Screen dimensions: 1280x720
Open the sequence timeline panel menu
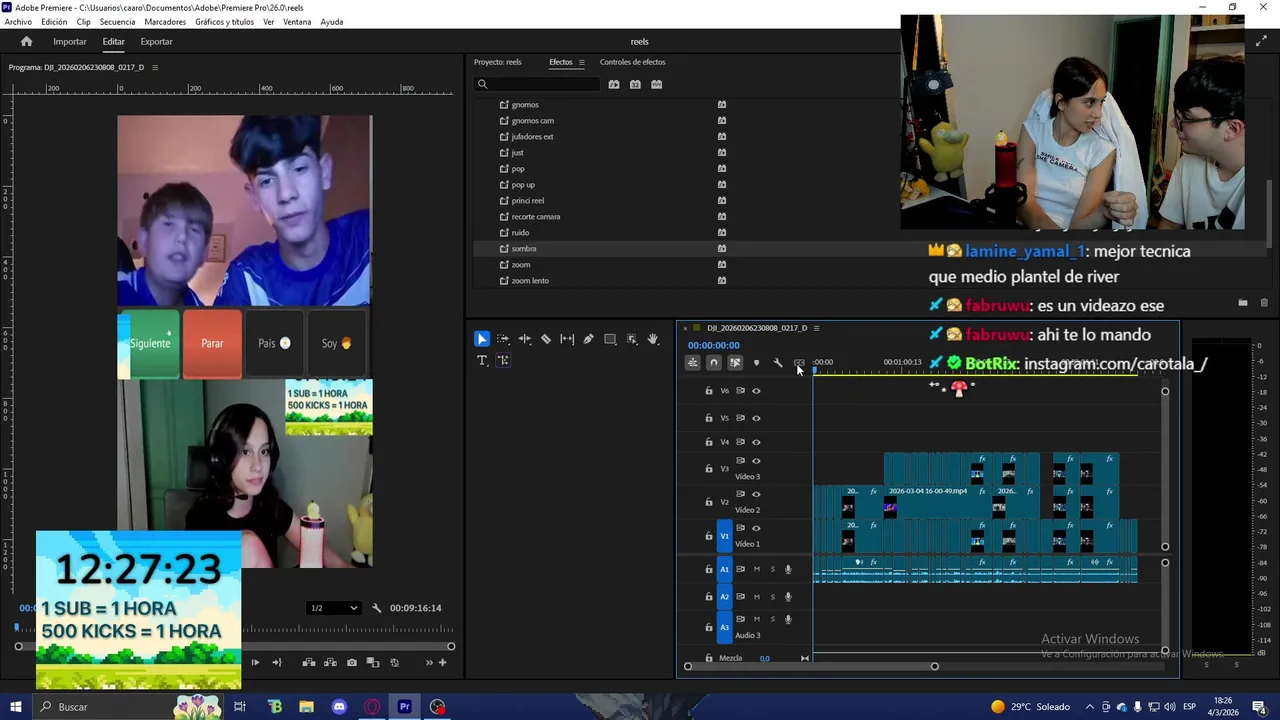[816, 328]
